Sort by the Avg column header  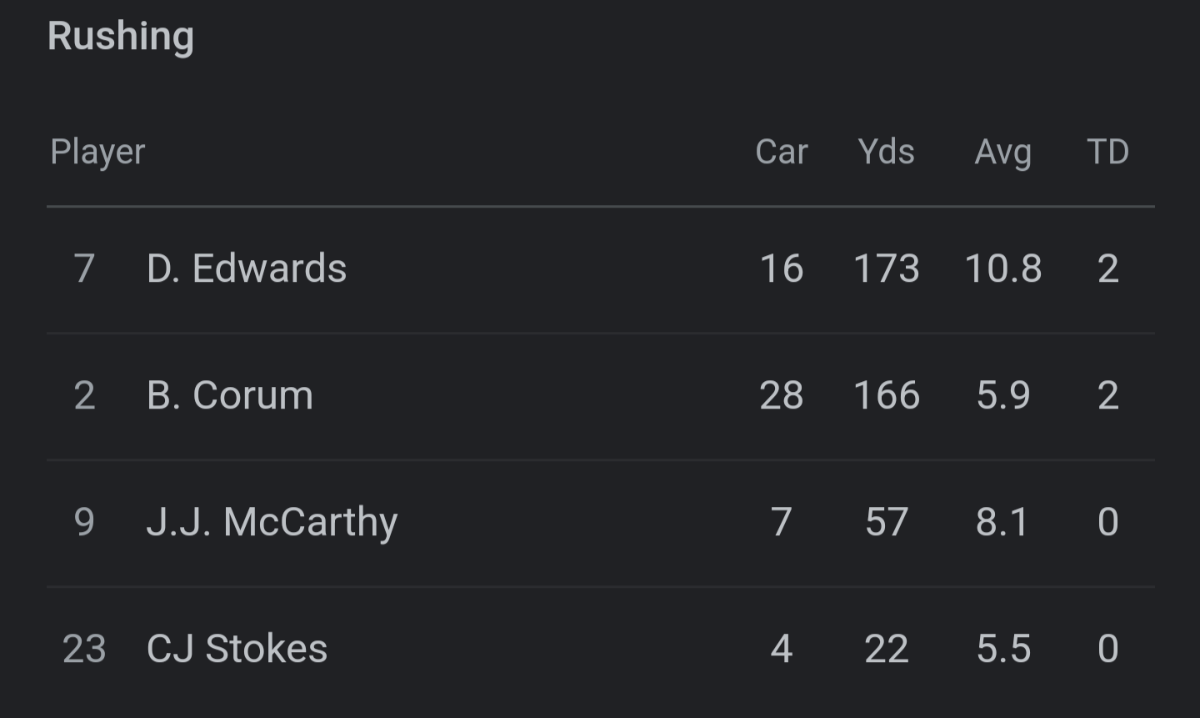1002,152
